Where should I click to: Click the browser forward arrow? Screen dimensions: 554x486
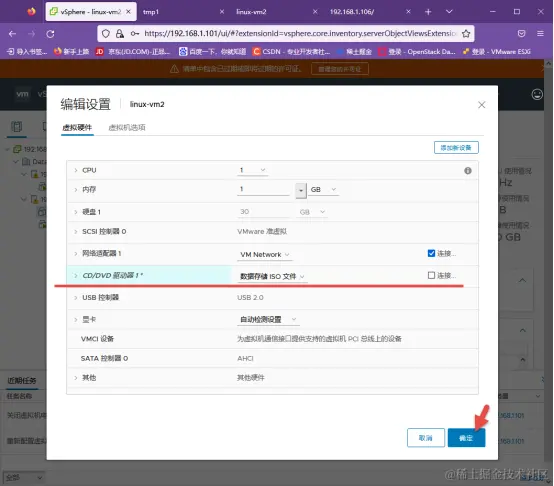(31, 34)
